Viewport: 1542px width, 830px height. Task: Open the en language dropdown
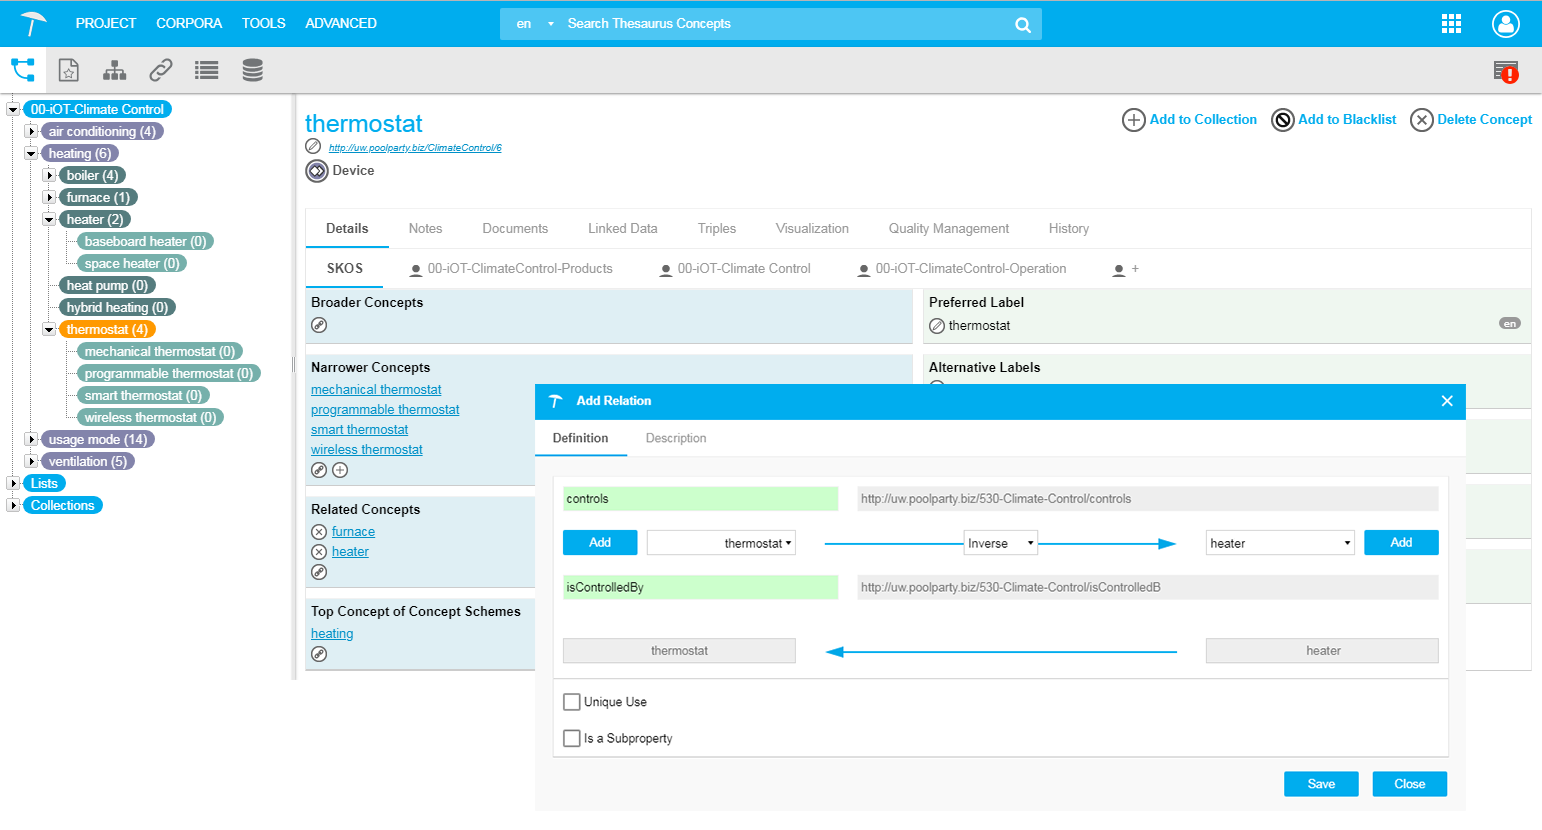(x=533, y=24)
